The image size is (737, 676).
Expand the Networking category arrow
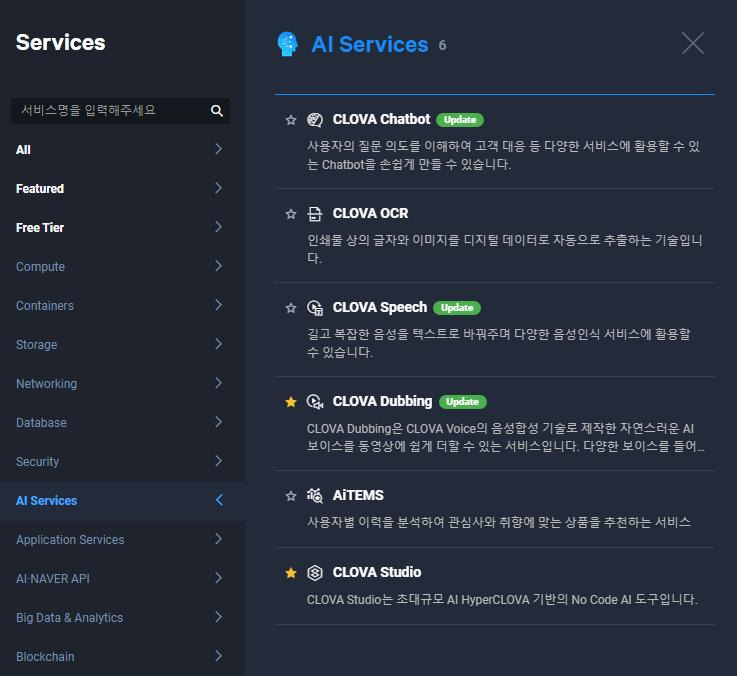[x=218, y=383]
